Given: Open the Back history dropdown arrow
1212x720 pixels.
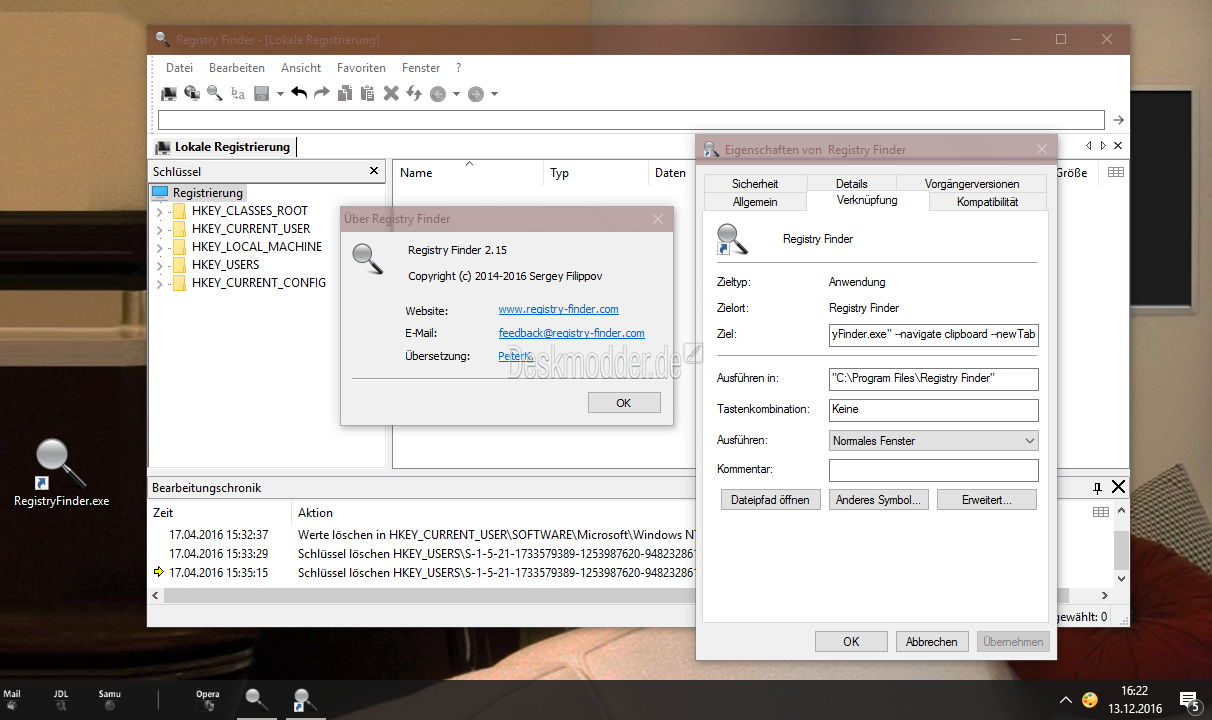Looking at the screenshot, I should coord(456,94).
